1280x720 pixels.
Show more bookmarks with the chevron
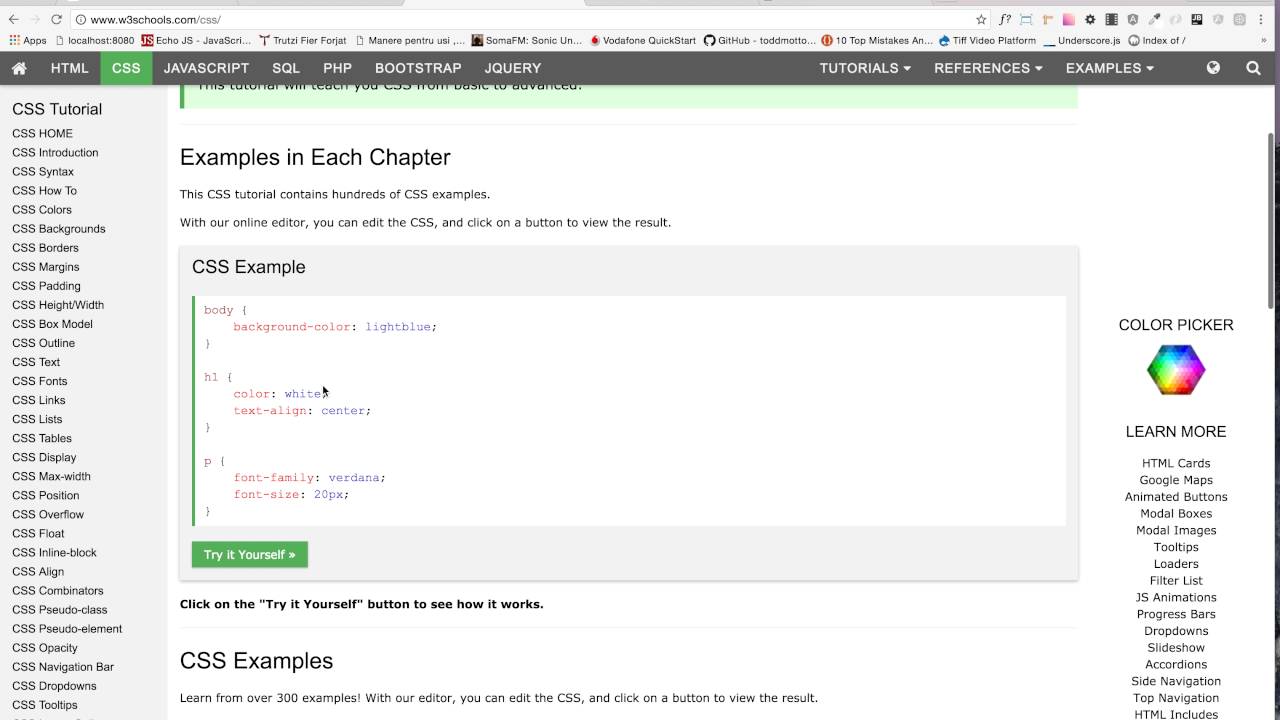[1264, 40]
